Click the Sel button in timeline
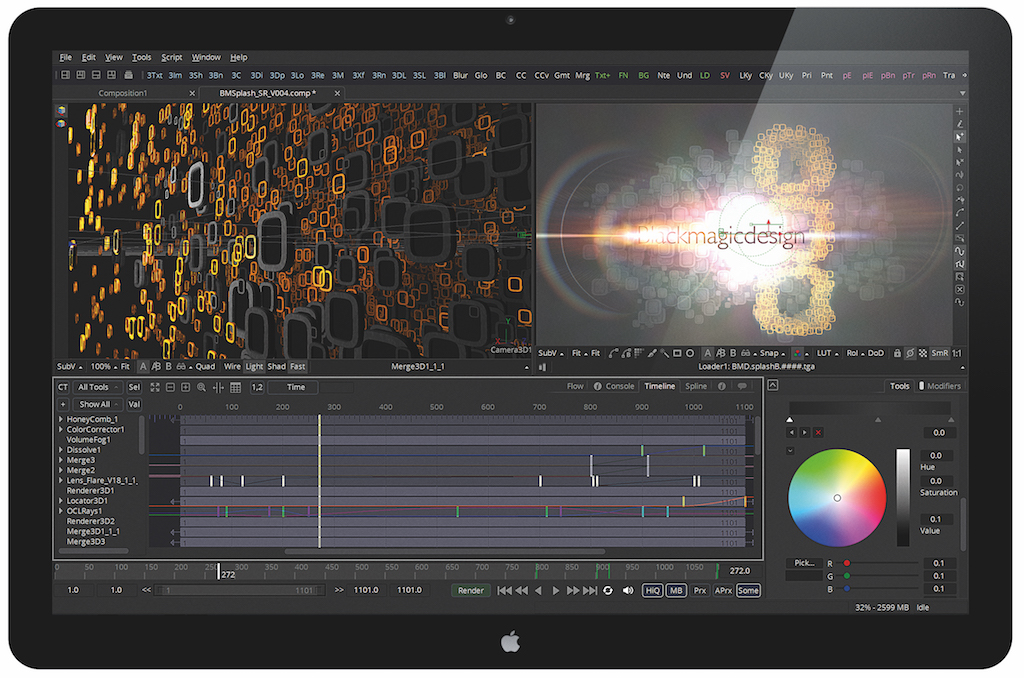This screenshot has width=1024, height=678. click(134, 387)
